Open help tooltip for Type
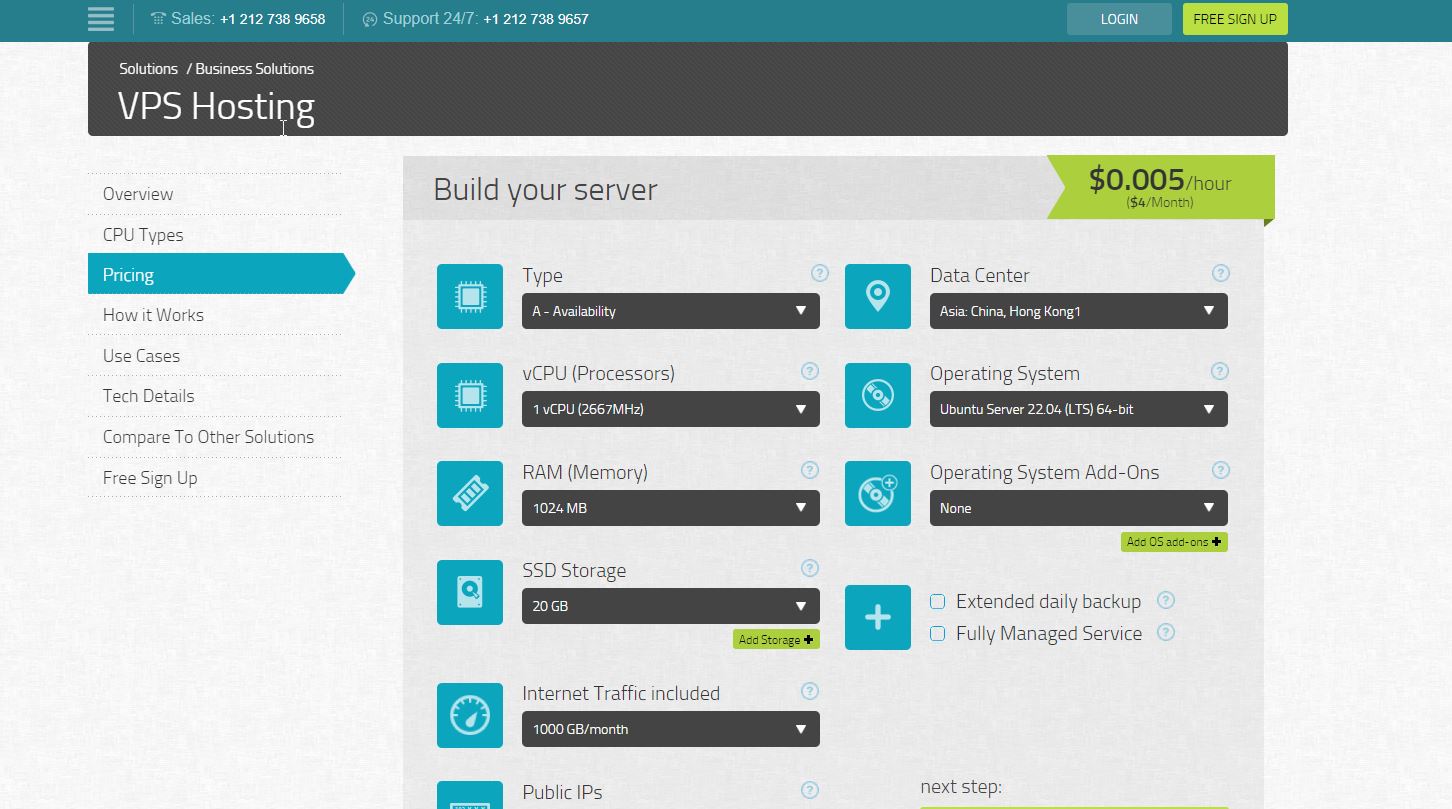1452x809 pixels. [820, 273]
